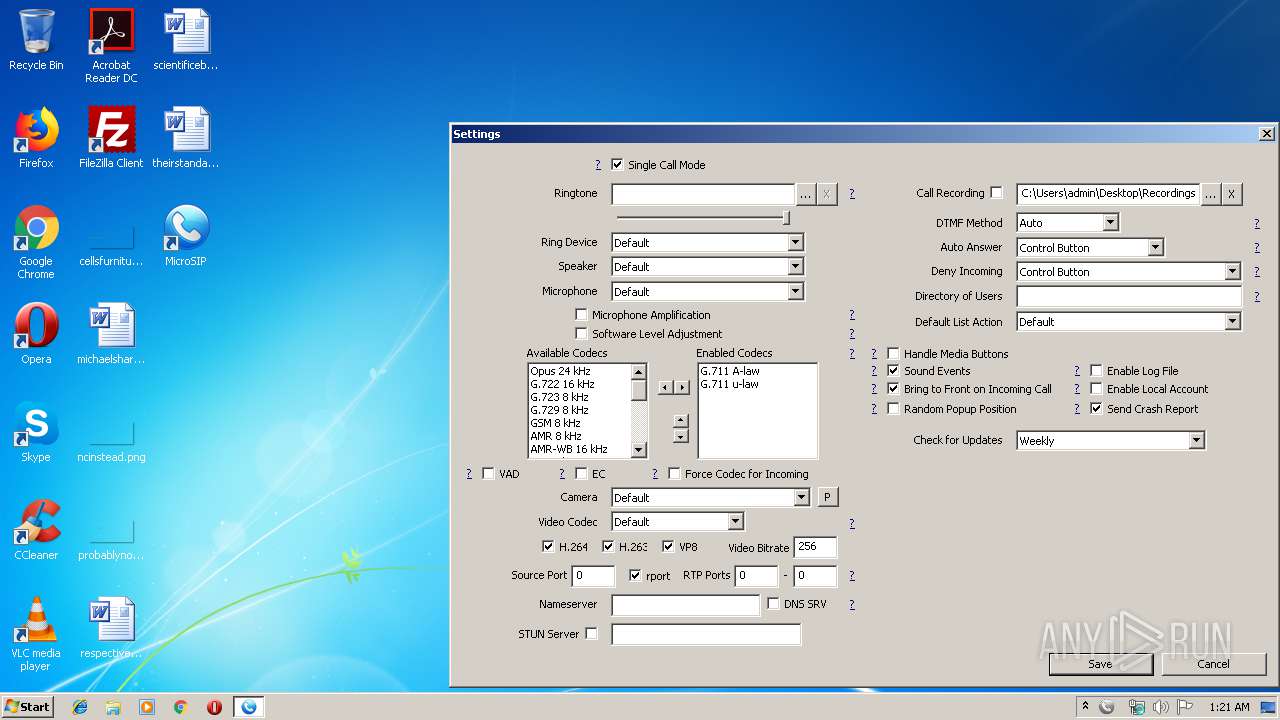Image resolution: width=1280 pixels, height=720 pixels.
Task: Enable STUN Server checkbox
Action: (591, 633)
